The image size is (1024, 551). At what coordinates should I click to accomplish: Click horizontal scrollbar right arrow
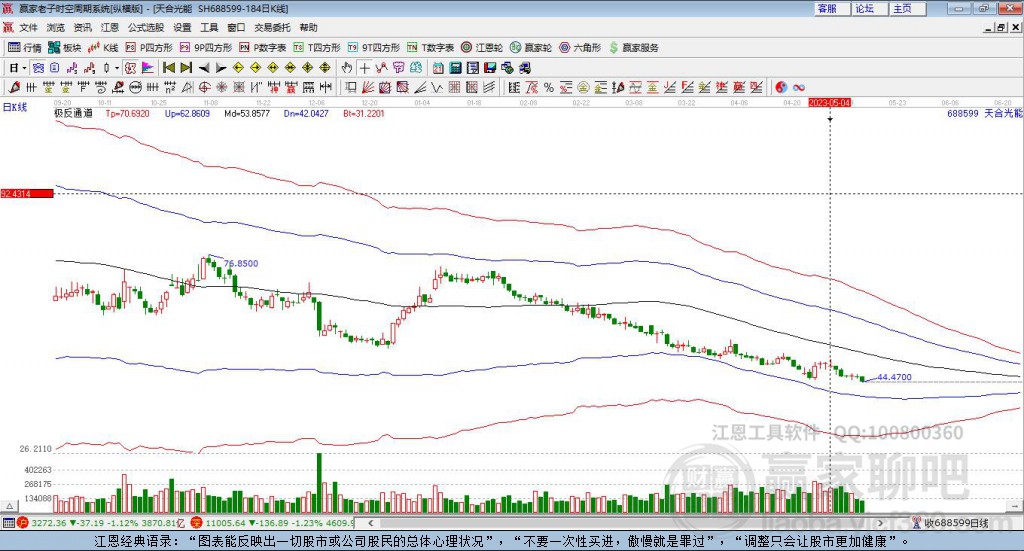click(880, 523)
